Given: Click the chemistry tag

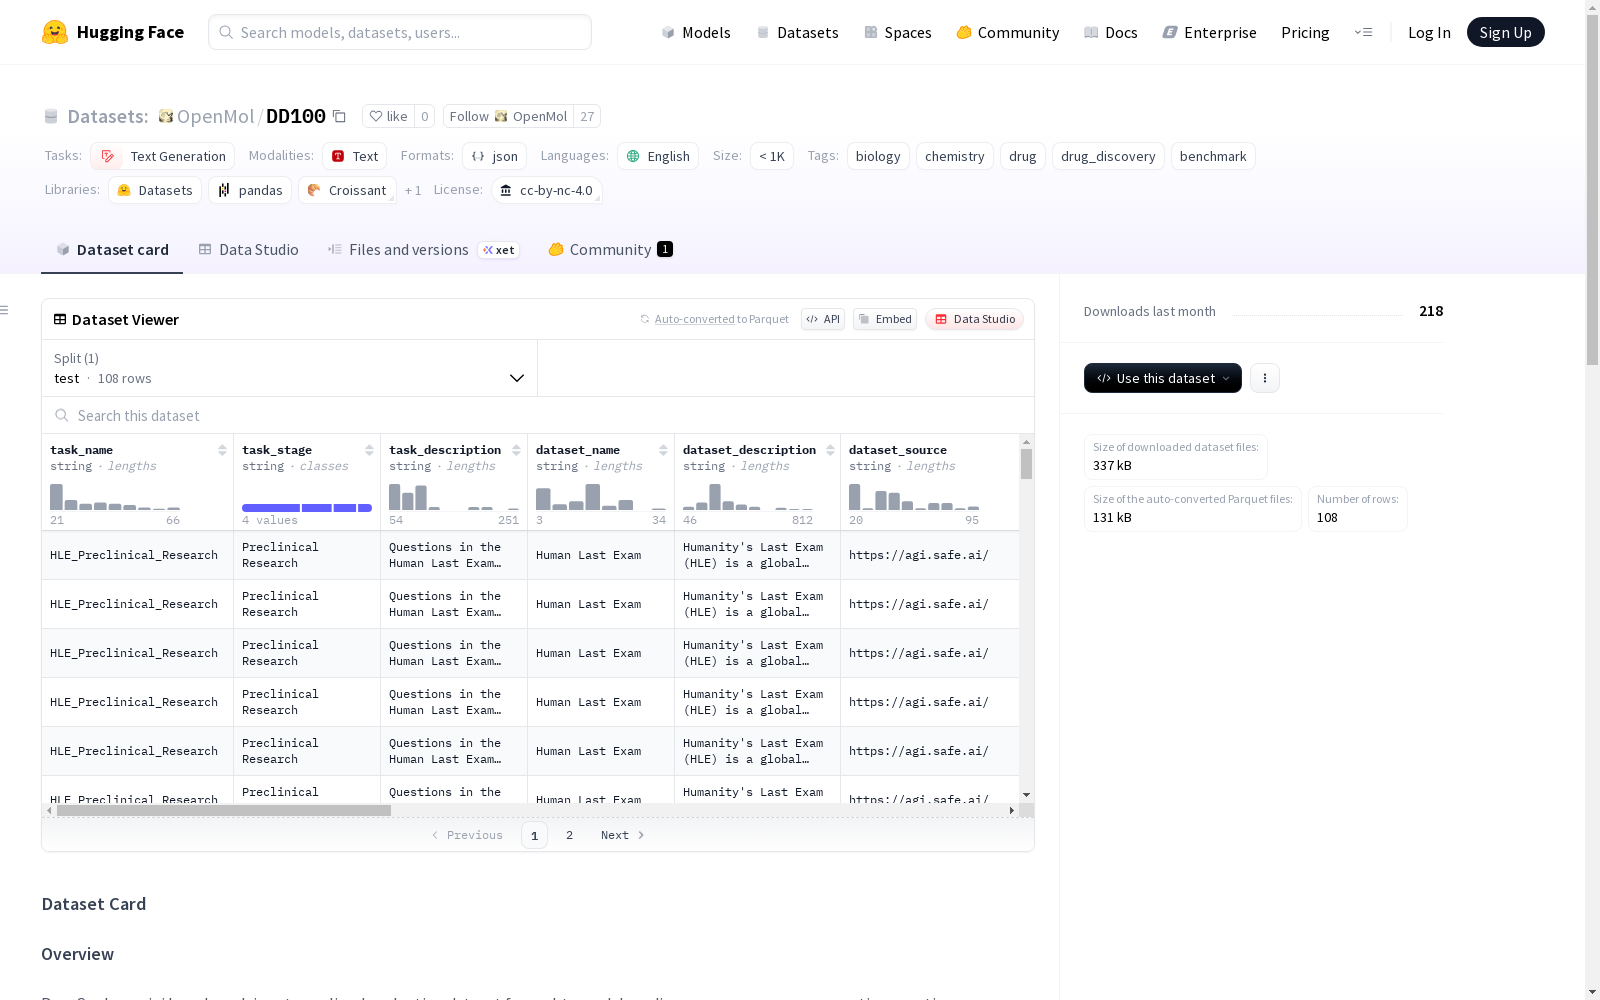Looking at the screenshot, I should 955,156.
